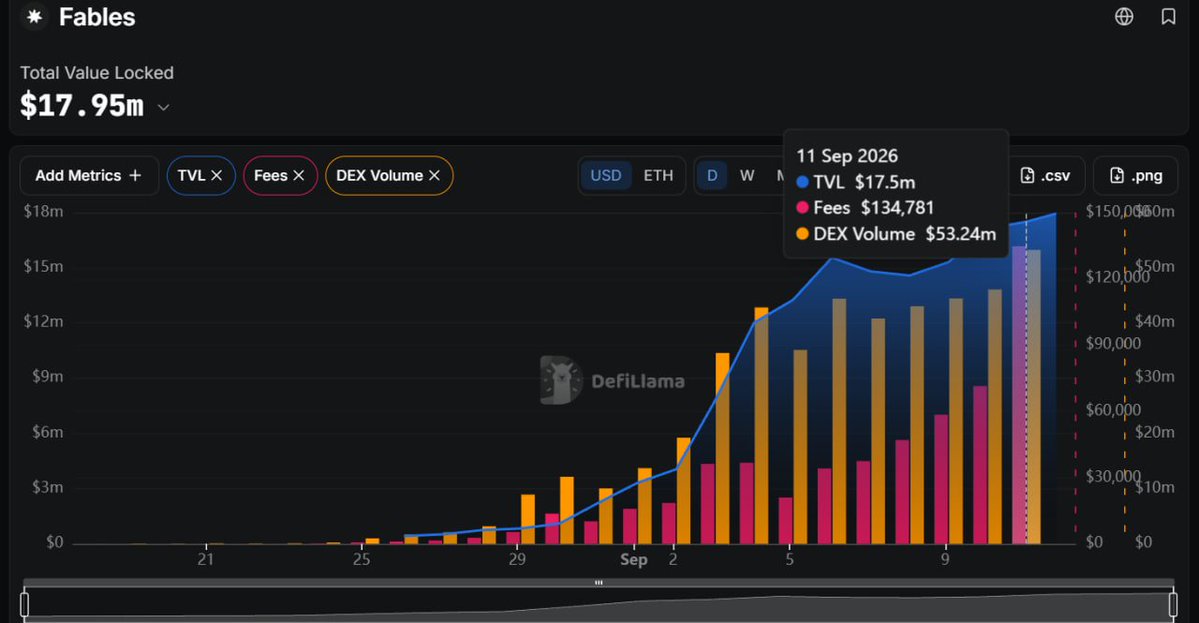
Task: Export the chart as .png
Action: (x=1136, y=176)
